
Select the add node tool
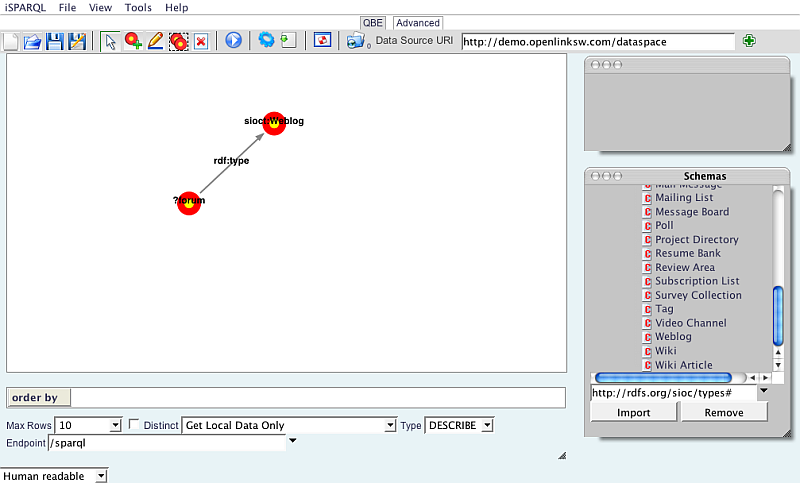coord(133,41)
